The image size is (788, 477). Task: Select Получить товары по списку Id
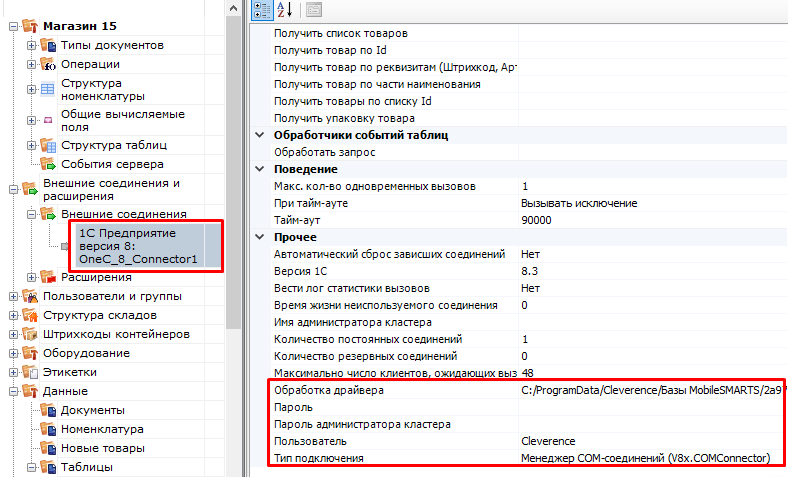[x=353, y=101]
